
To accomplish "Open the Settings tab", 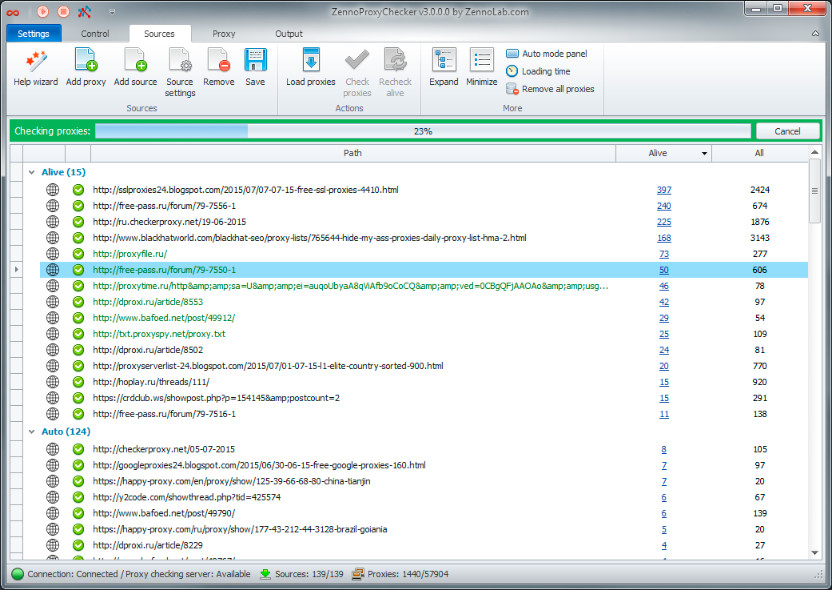I will (x=33, y=33).
